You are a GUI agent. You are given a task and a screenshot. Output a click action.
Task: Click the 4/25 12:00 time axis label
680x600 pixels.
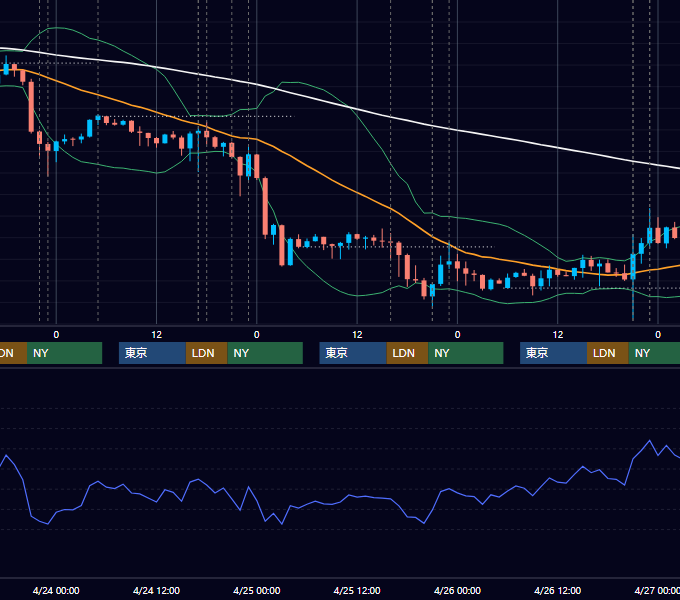357,590
